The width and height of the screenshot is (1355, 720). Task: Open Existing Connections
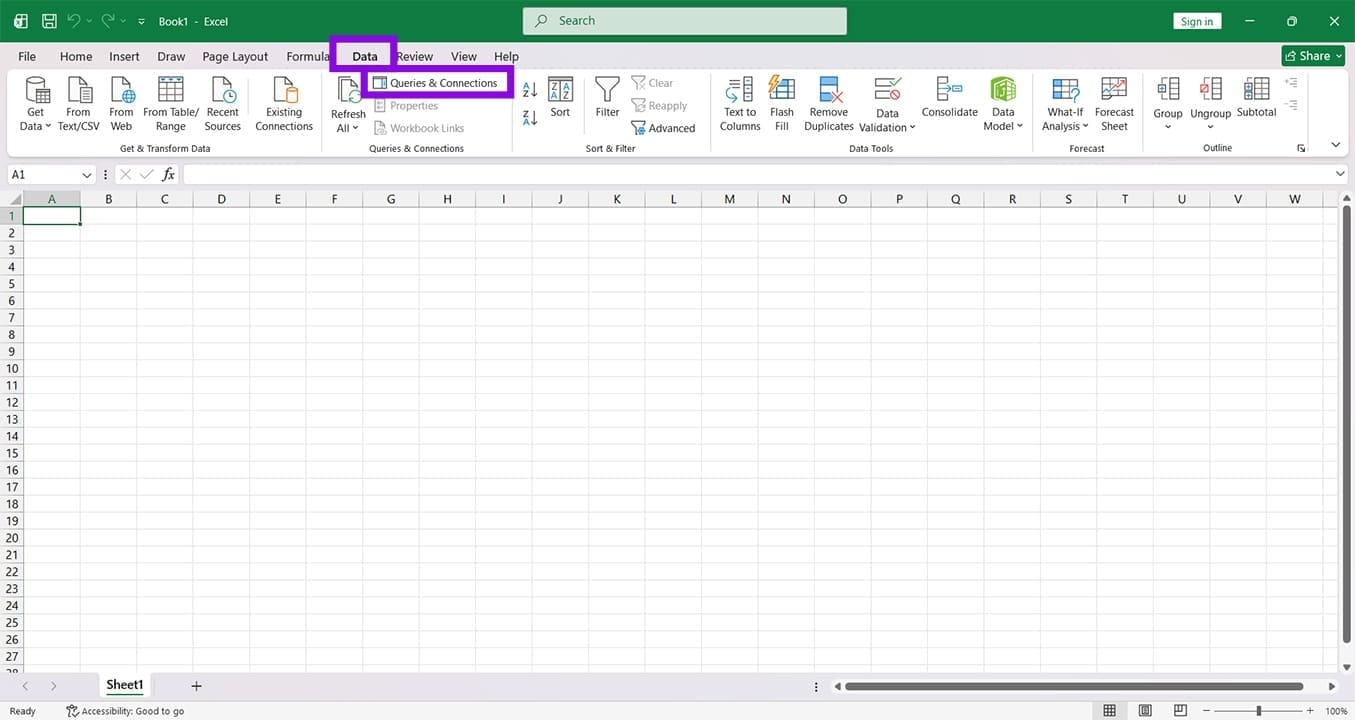coord(284,104)
